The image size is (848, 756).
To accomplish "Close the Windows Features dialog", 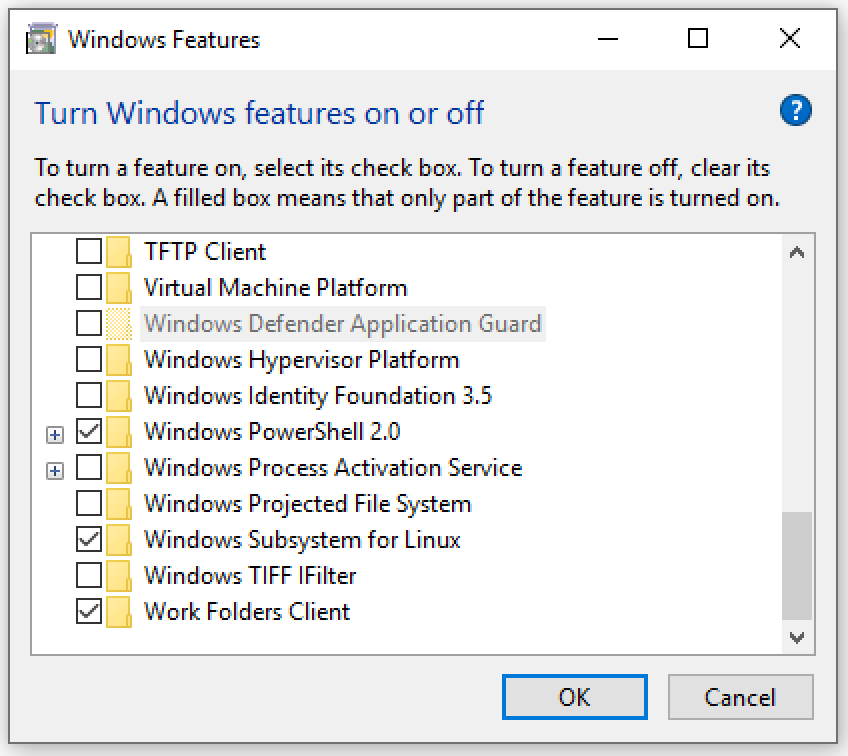I will click(x=790, y=39).
